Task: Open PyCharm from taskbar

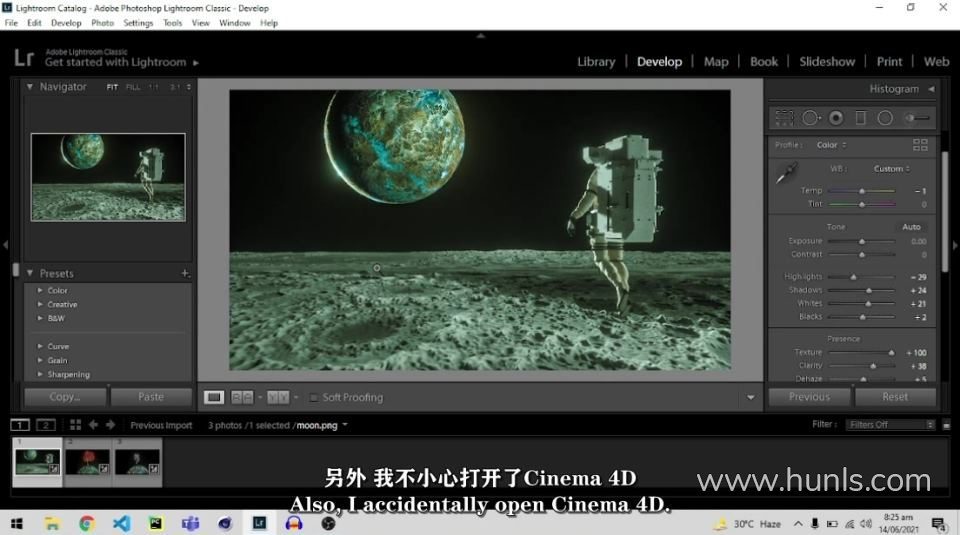Action: [x=156, y=523]
